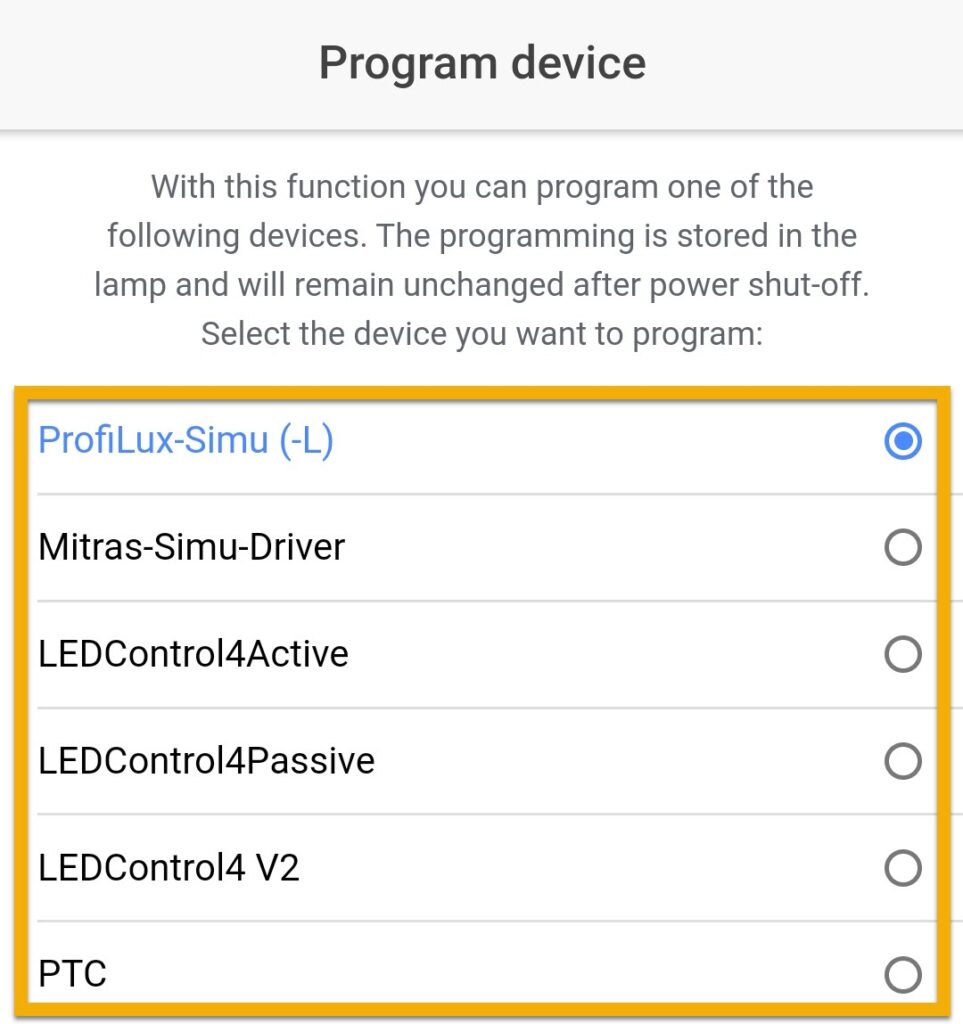
Task: Enable the LEDControl4Active radio option
Action: click(903, 654)
